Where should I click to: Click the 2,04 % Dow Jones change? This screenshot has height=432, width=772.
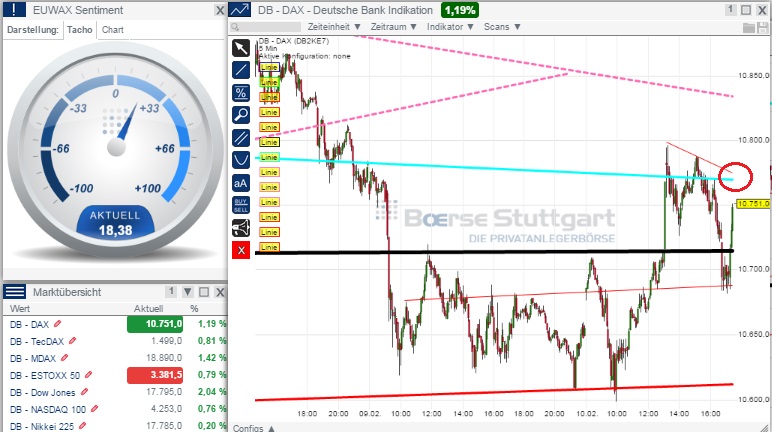tap(212, 392)
